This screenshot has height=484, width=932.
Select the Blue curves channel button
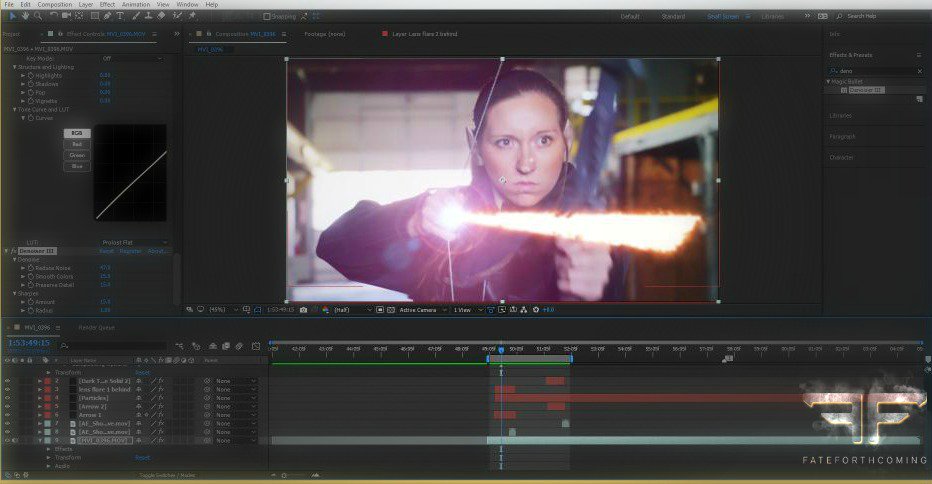coord(77,166)
